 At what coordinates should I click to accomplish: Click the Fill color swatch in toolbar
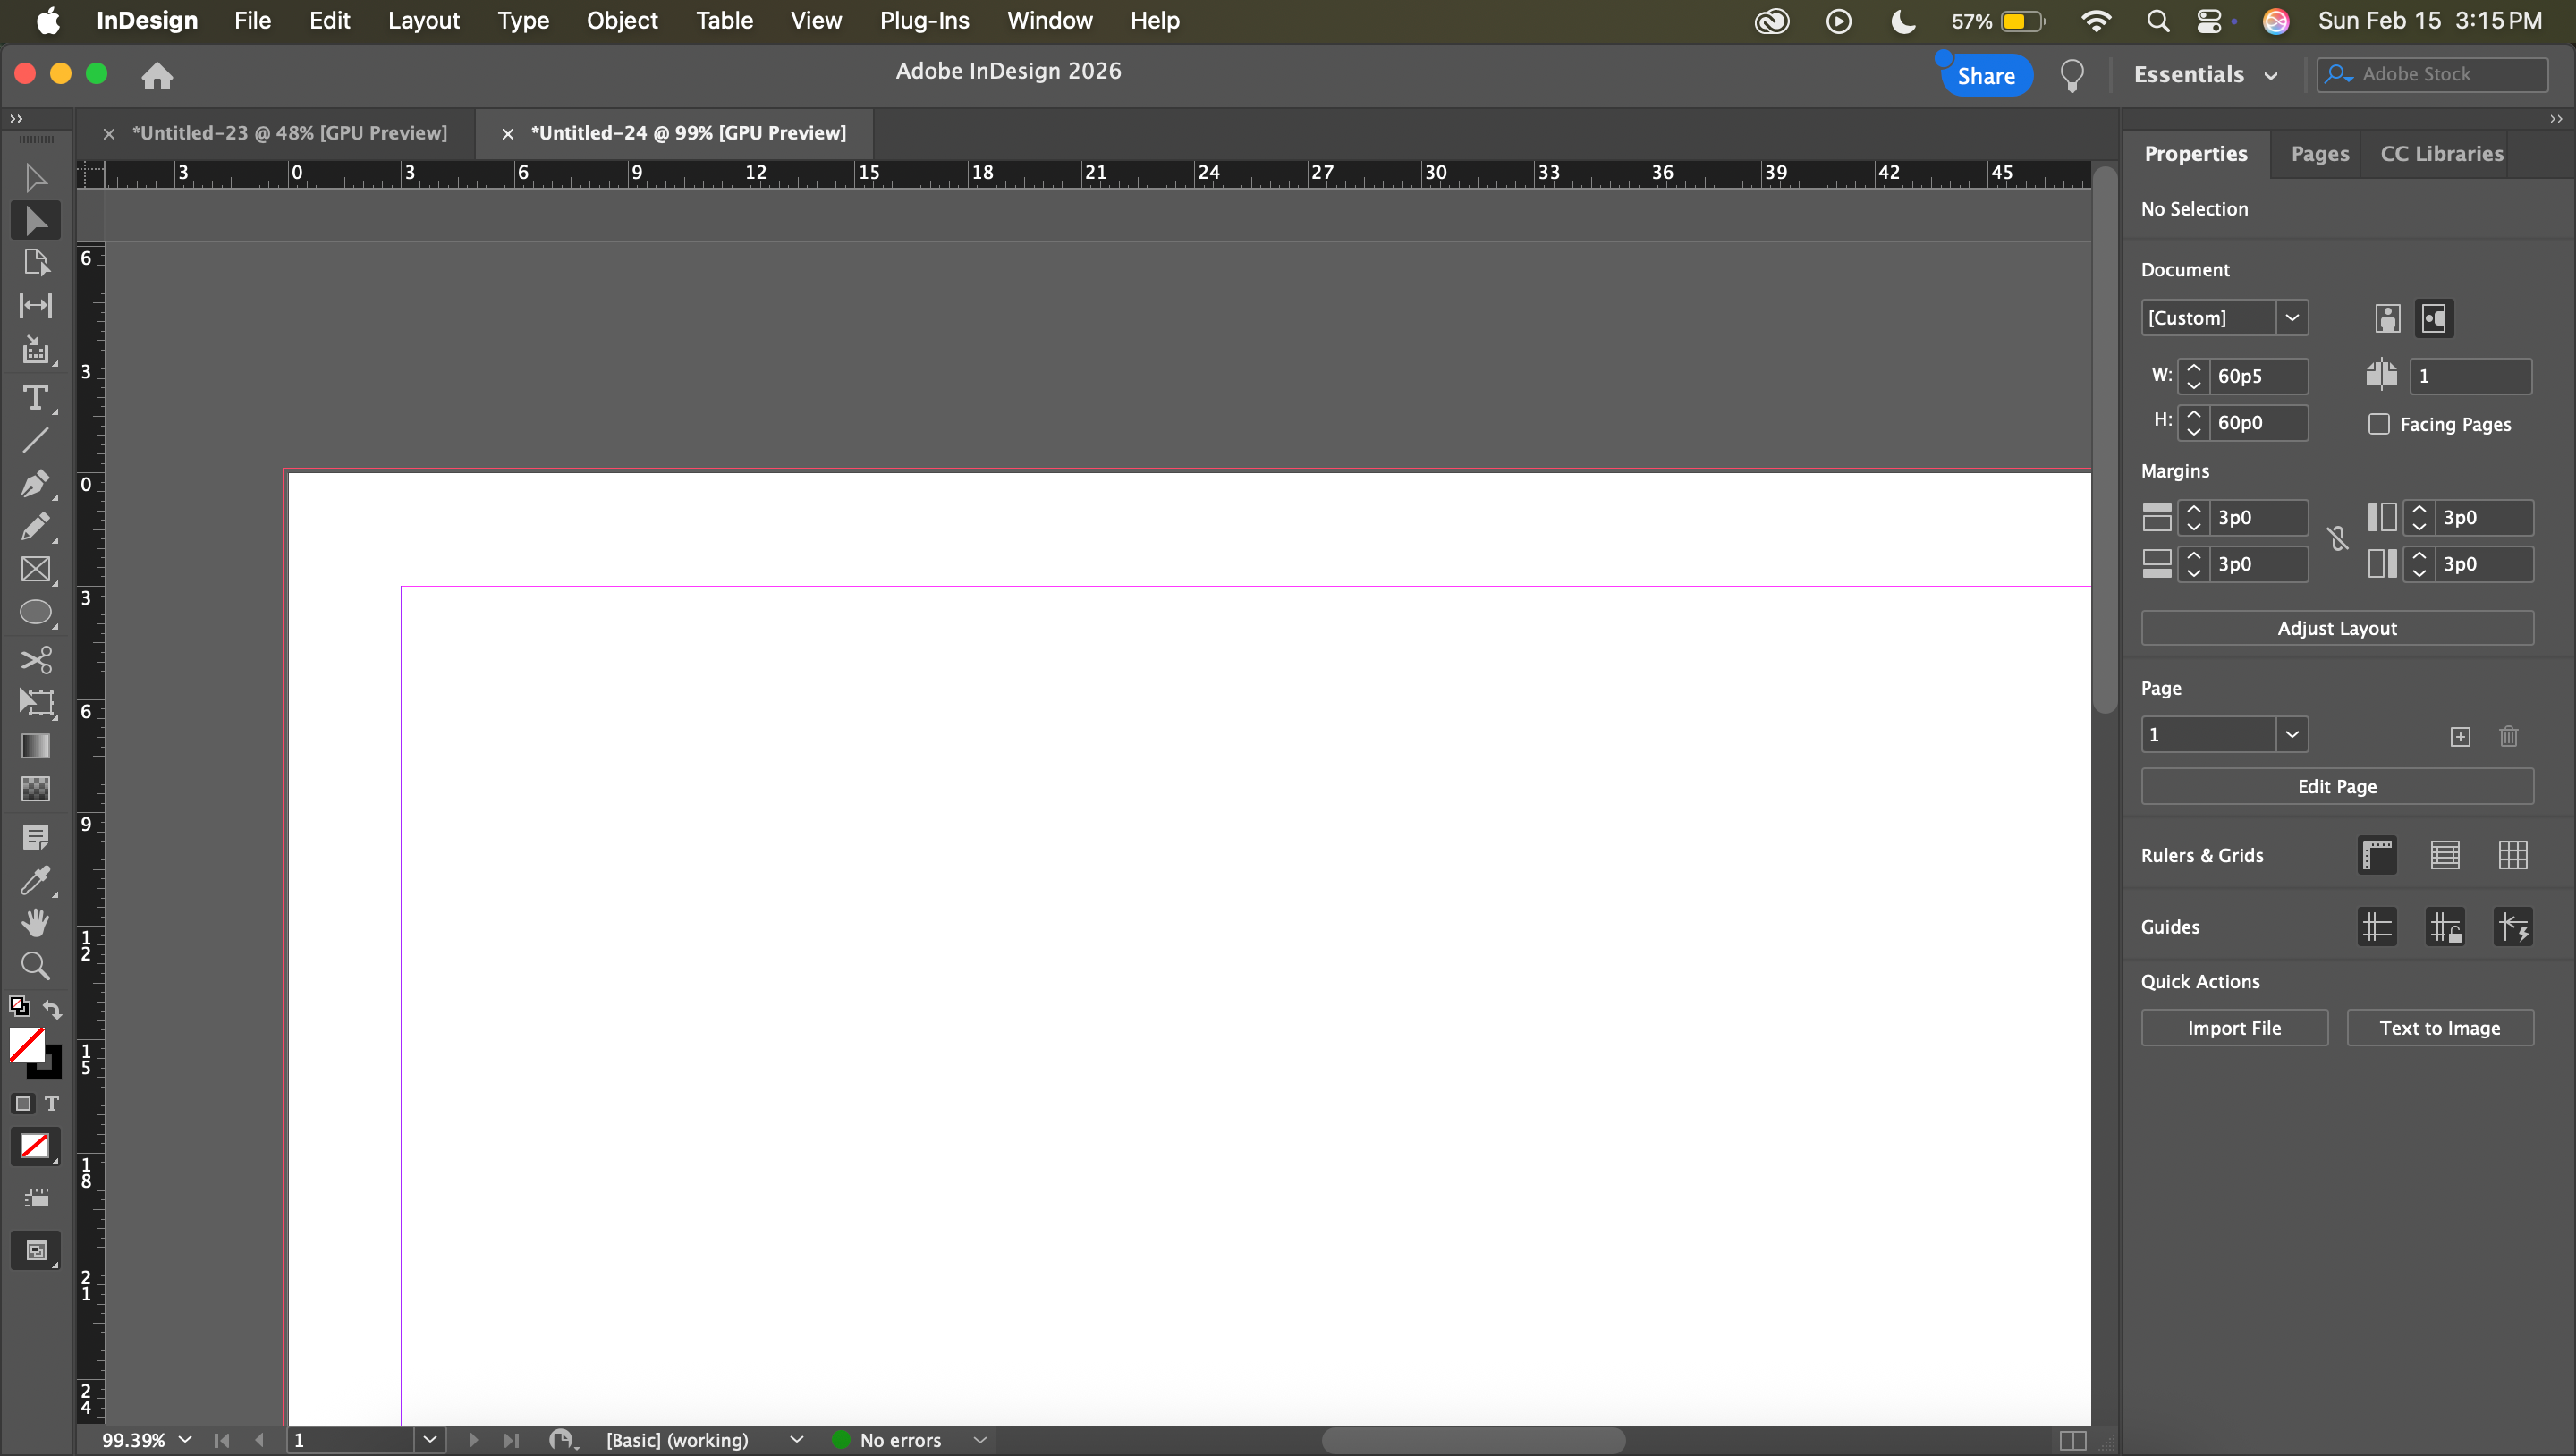pos(26,1044)
